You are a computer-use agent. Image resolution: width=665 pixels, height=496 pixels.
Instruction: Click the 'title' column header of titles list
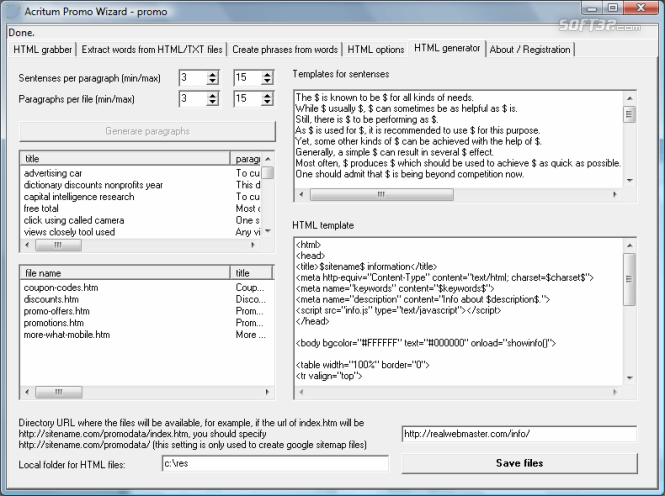click(125, 159)
